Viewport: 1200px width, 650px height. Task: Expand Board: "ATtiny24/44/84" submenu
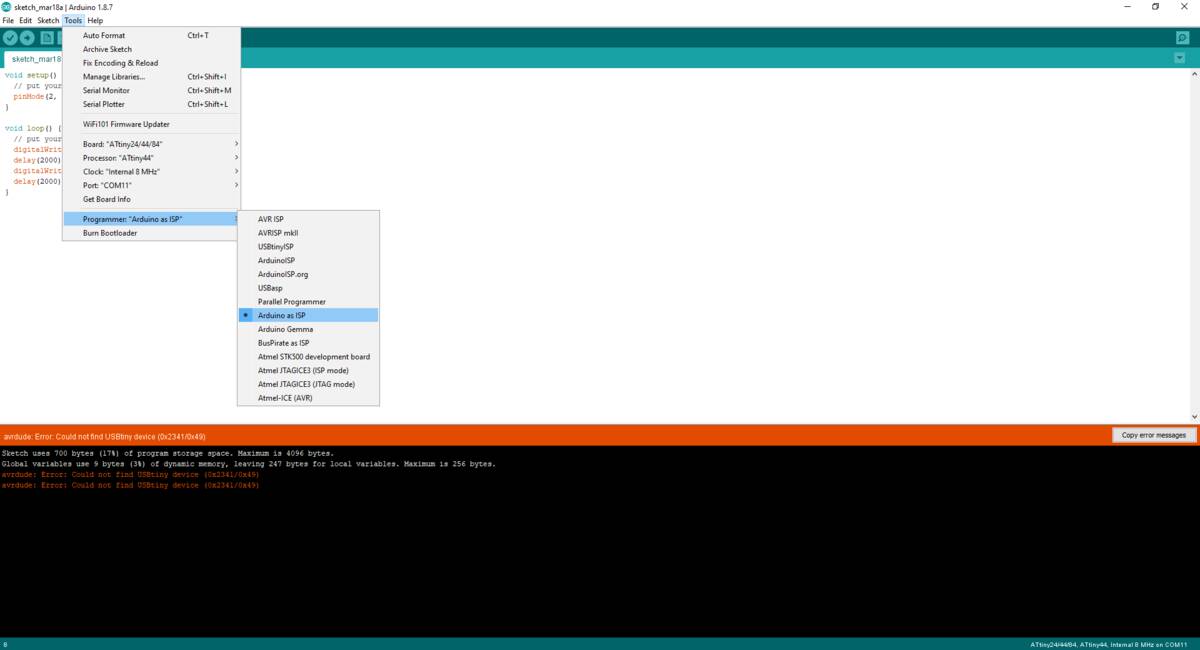coord(152,144)
